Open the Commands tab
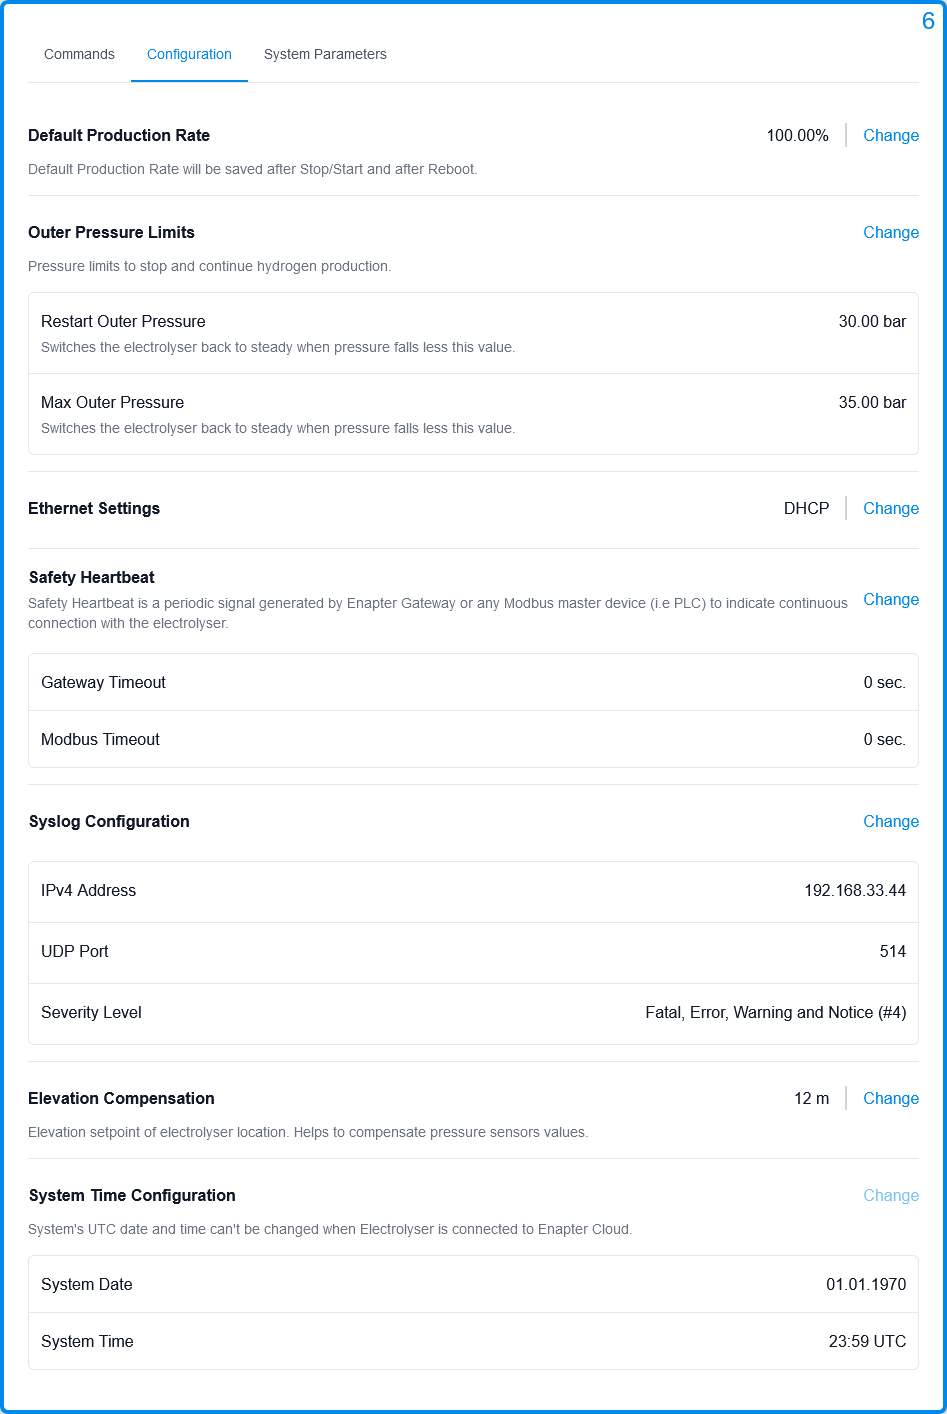The height and width of the screenshot is (1414, 947). pos(79,54)
